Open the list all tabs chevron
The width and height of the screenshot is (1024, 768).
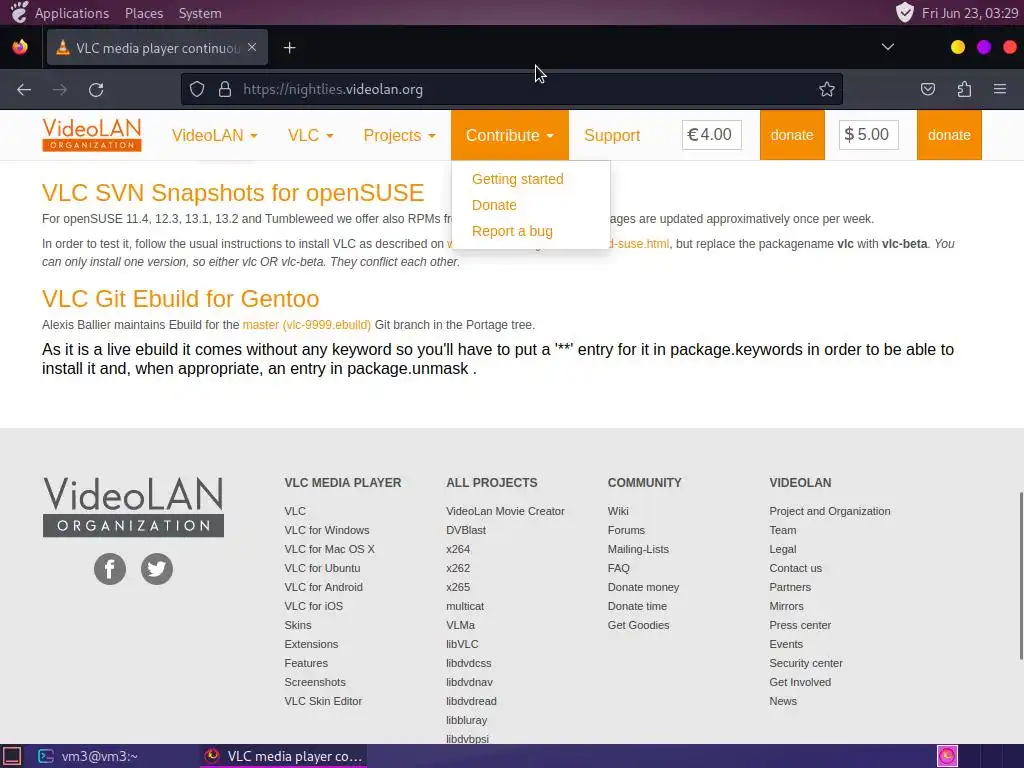(x=888, y=47)
